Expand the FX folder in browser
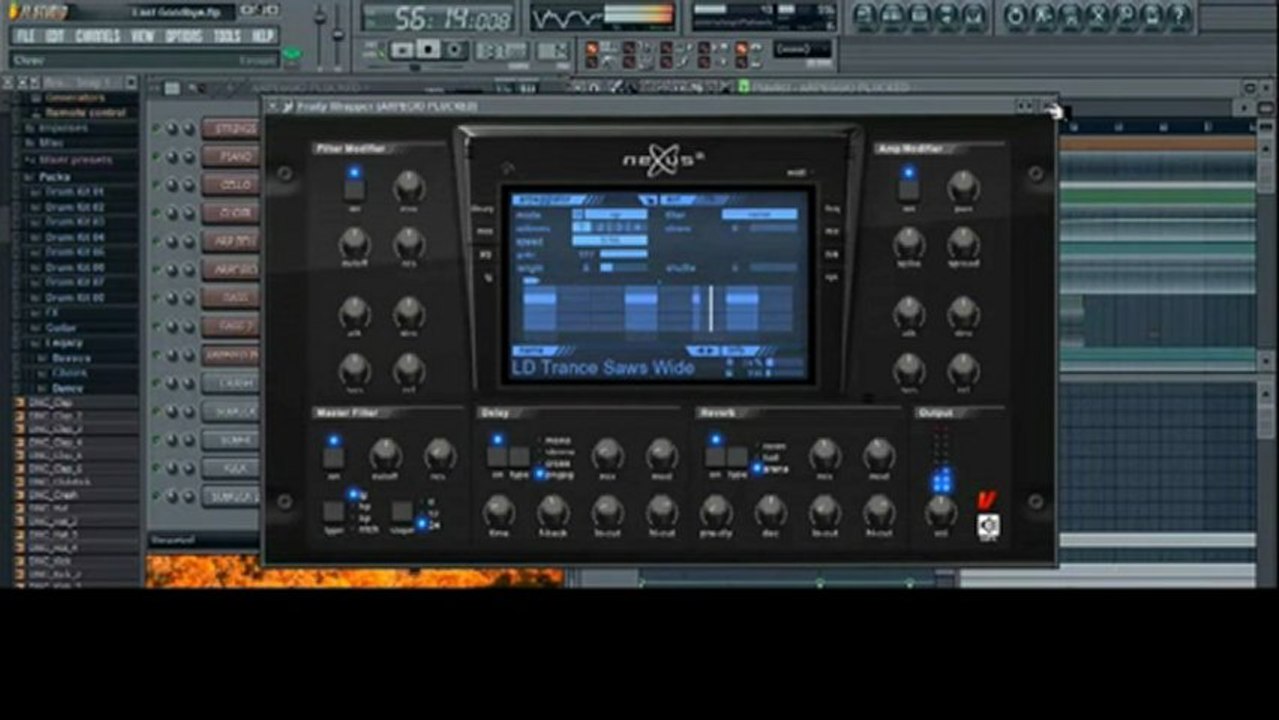The width and height of the screenshot is (1279, 720). click(52, 313)
